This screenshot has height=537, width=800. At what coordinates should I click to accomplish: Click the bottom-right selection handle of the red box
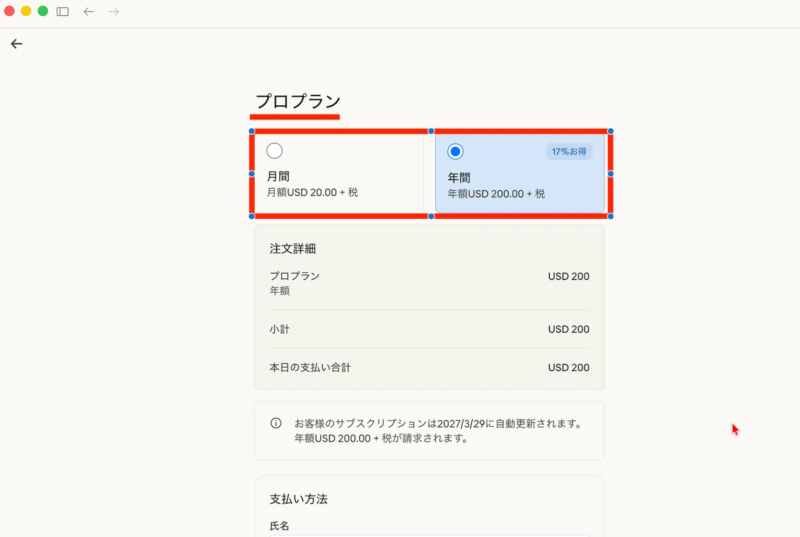[610, 216]
